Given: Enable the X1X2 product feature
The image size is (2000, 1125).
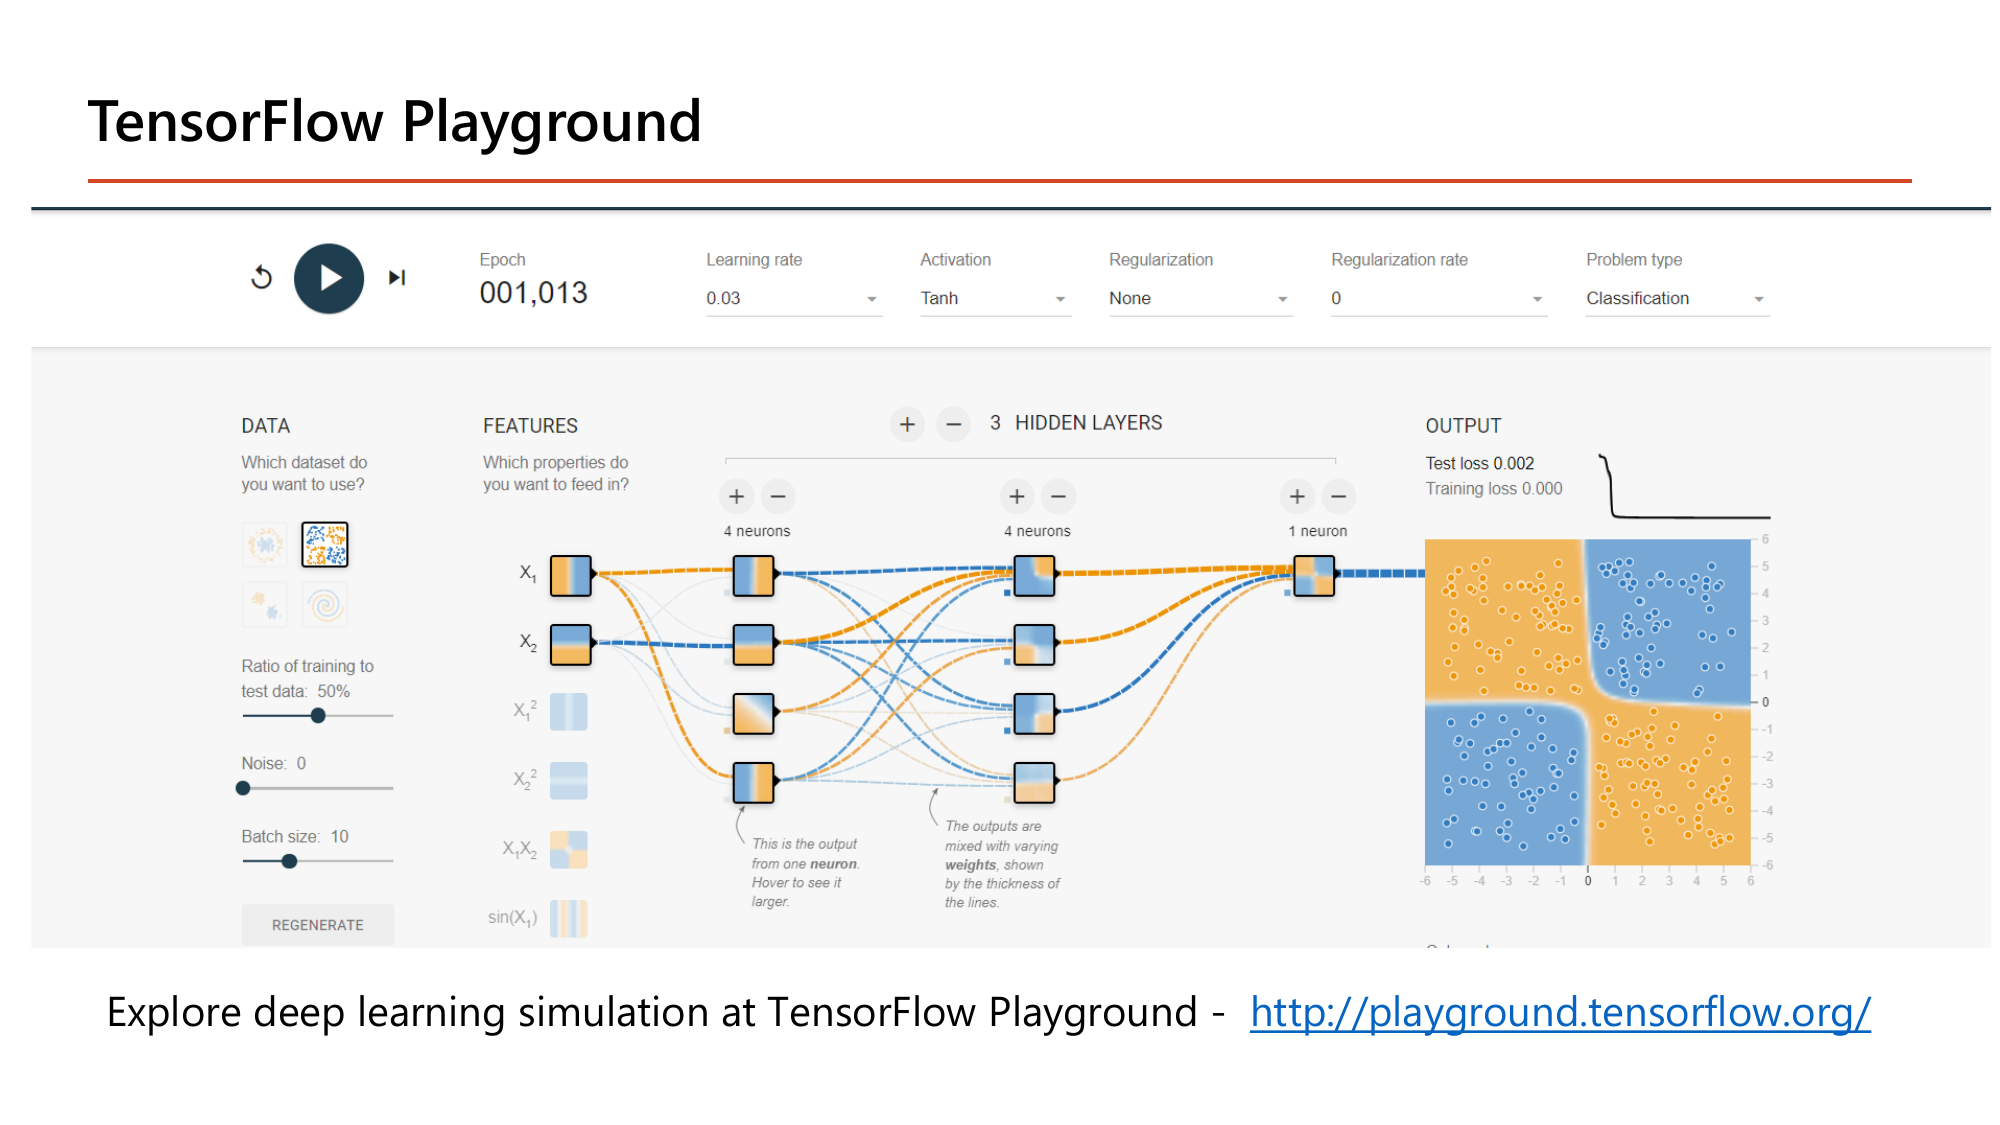Looking at the screenshot, I should (x=569, y=850).
